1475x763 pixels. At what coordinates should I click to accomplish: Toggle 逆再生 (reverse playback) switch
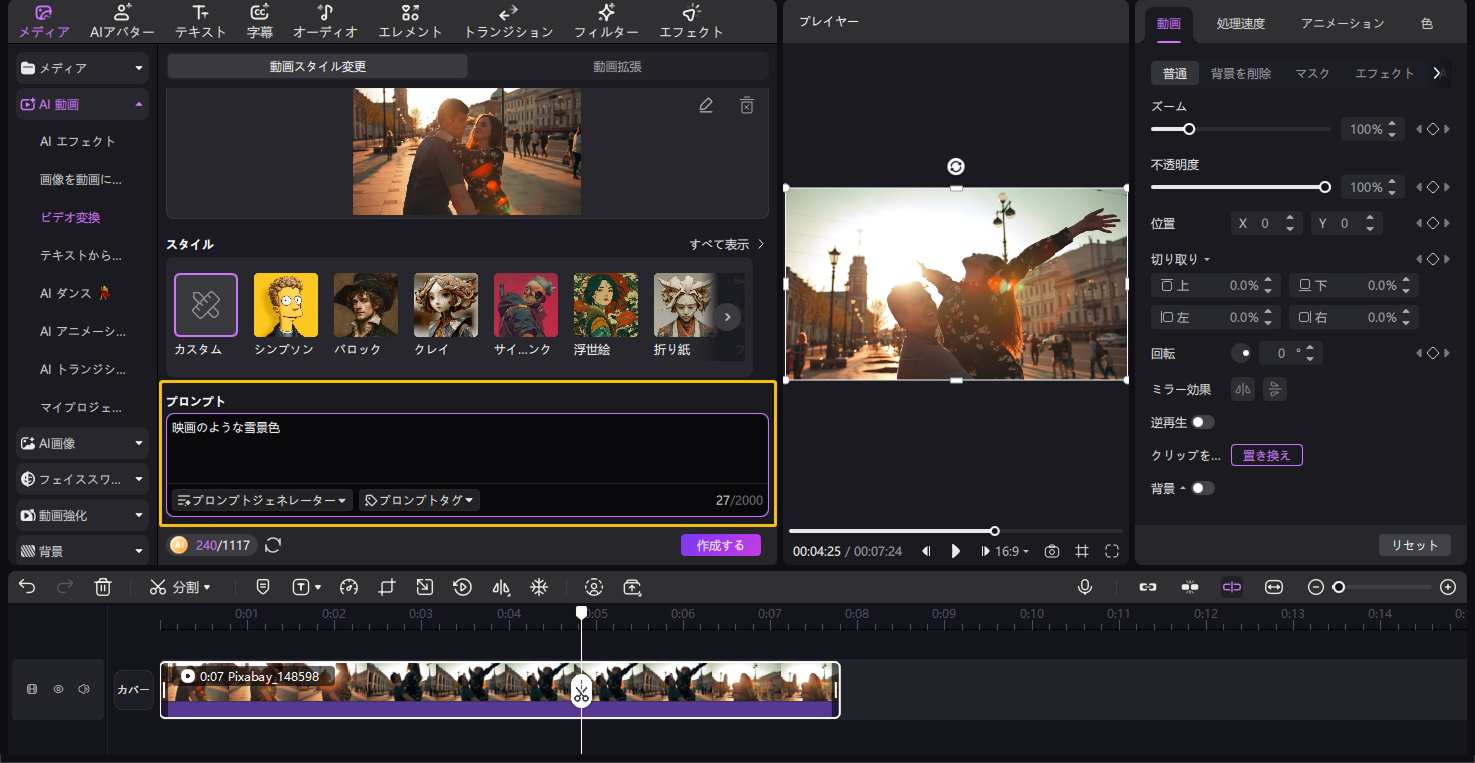1204,422
